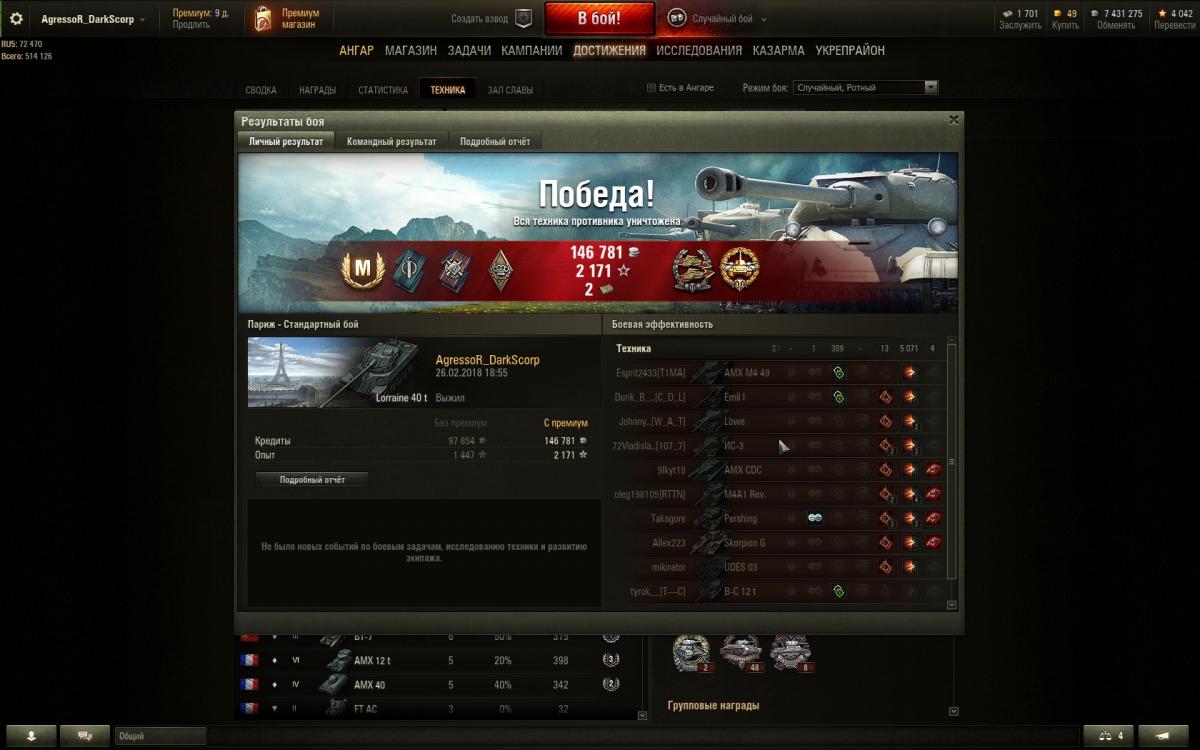
Task: Expand the battle mode "Случайный, Ротный" dropdown
Action: coord(865,88)
